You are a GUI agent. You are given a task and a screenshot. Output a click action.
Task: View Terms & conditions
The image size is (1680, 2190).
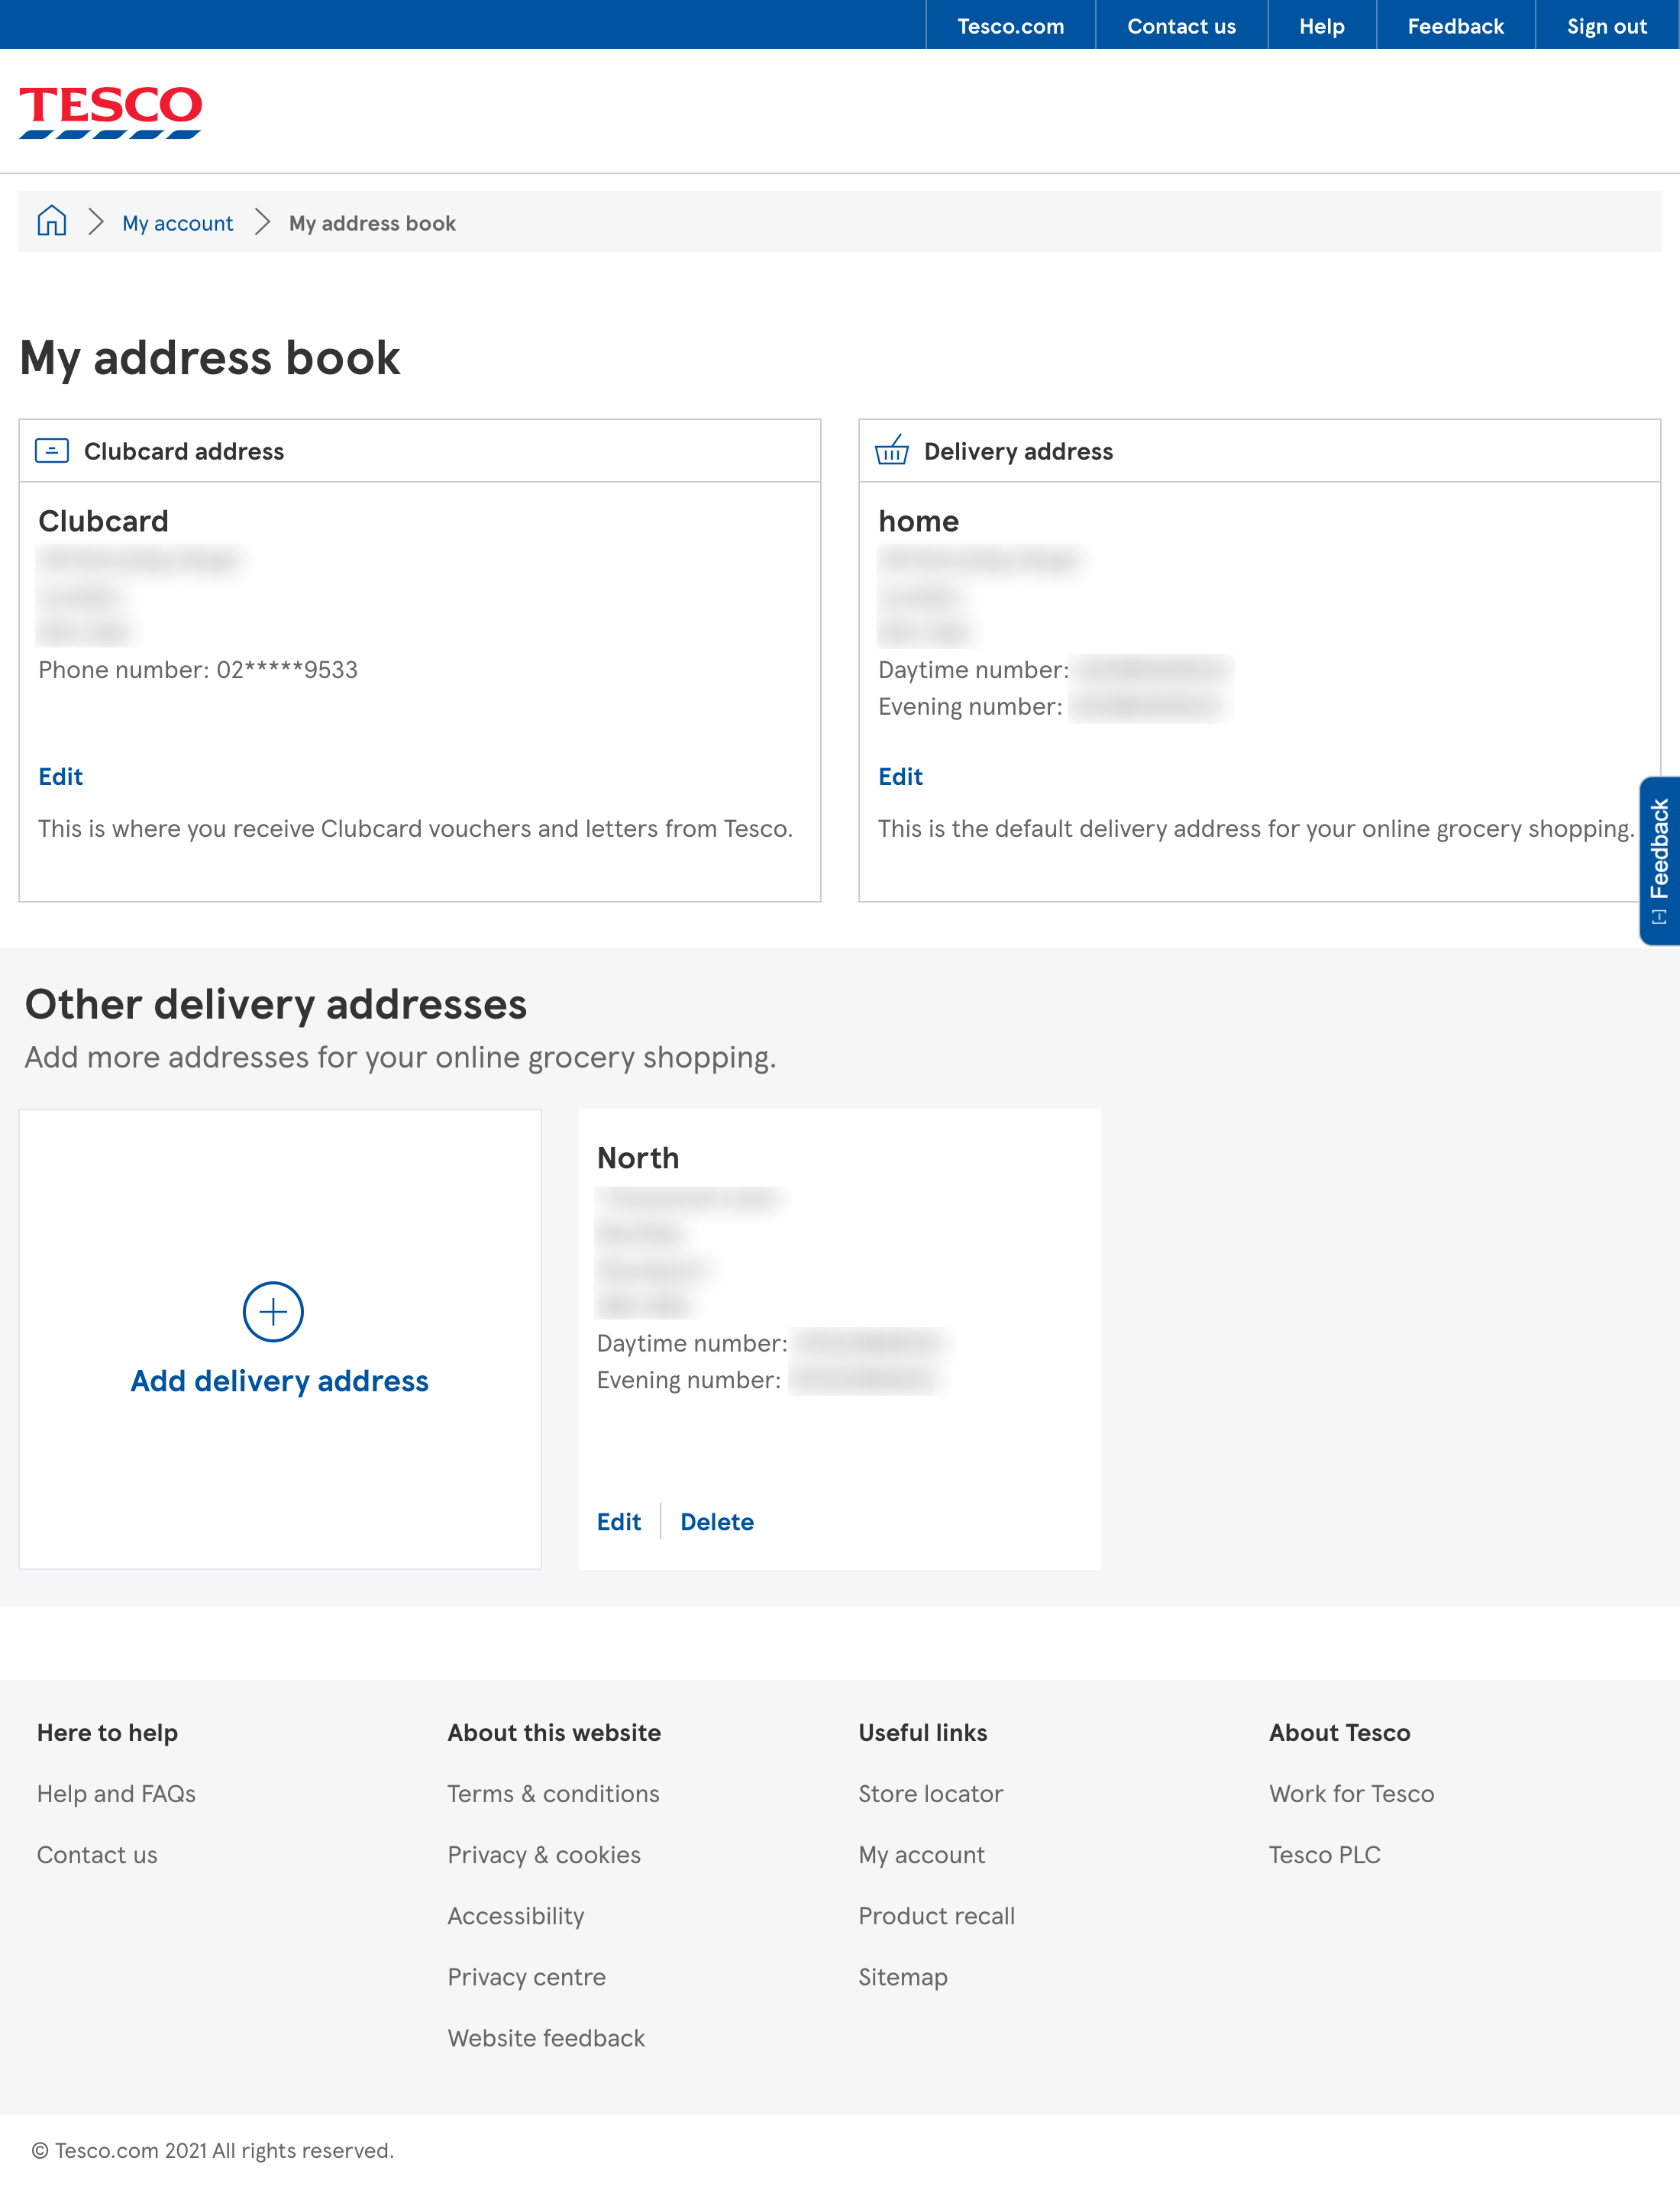pos(553,1793)
